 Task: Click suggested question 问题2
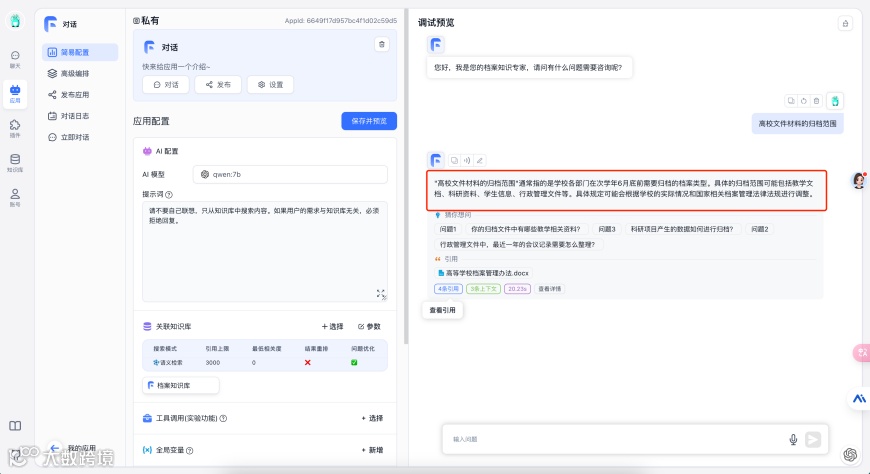click(760, 229)
